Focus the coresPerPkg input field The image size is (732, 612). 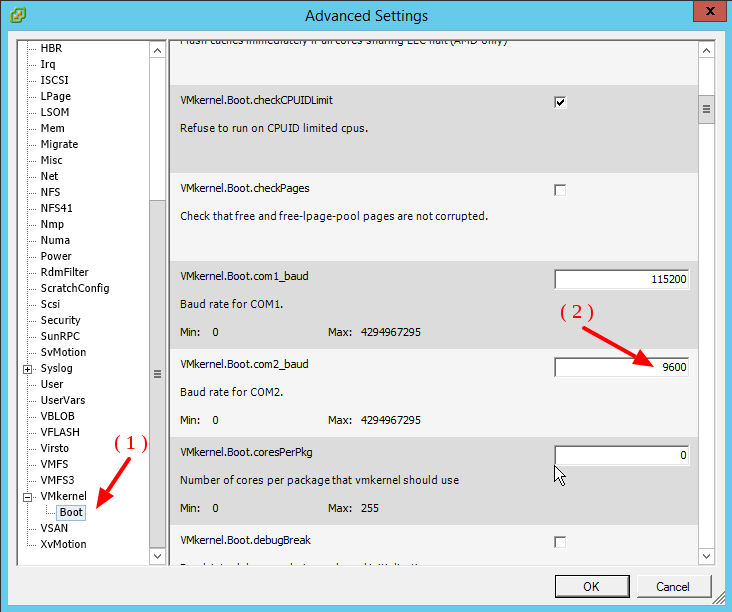pos(621,456)
